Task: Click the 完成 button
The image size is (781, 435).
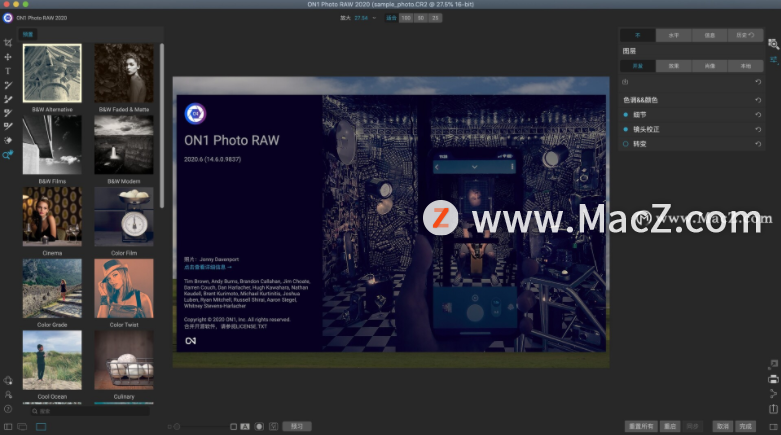Action: 746,427
